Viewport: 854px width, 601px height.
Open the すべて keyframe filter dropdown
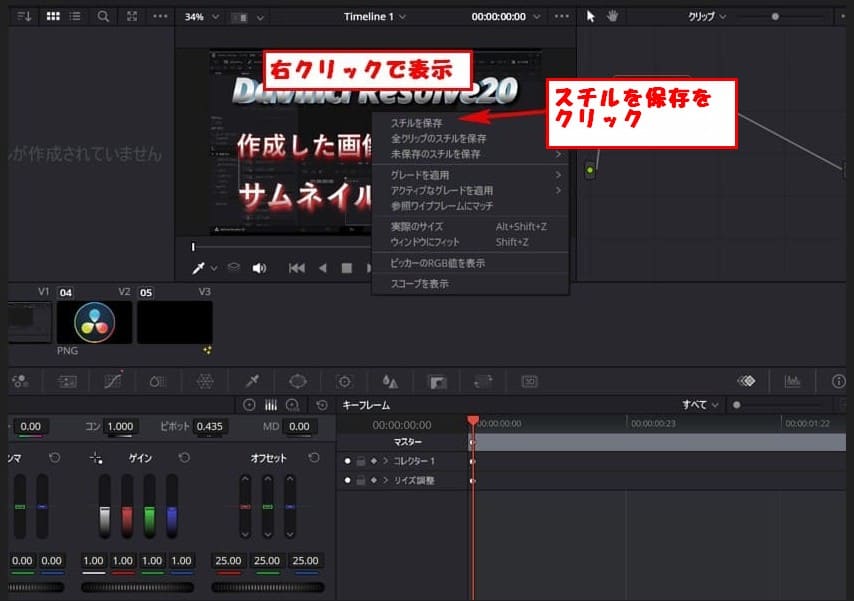click(x=700, y=405)
